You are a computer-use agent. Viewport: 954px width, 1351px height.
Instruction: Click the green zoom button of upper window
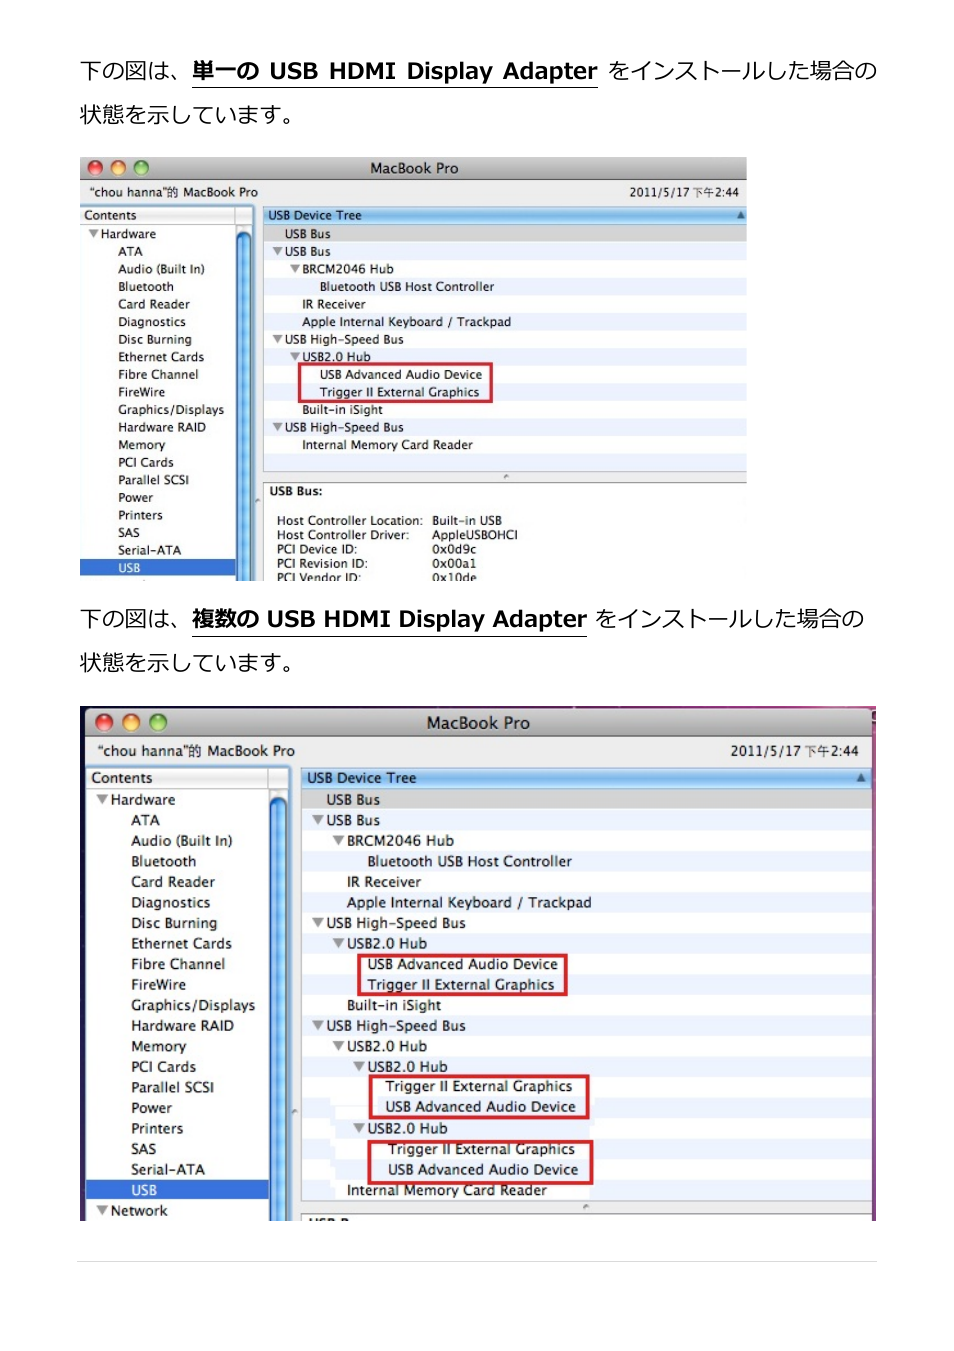point(141,168)
